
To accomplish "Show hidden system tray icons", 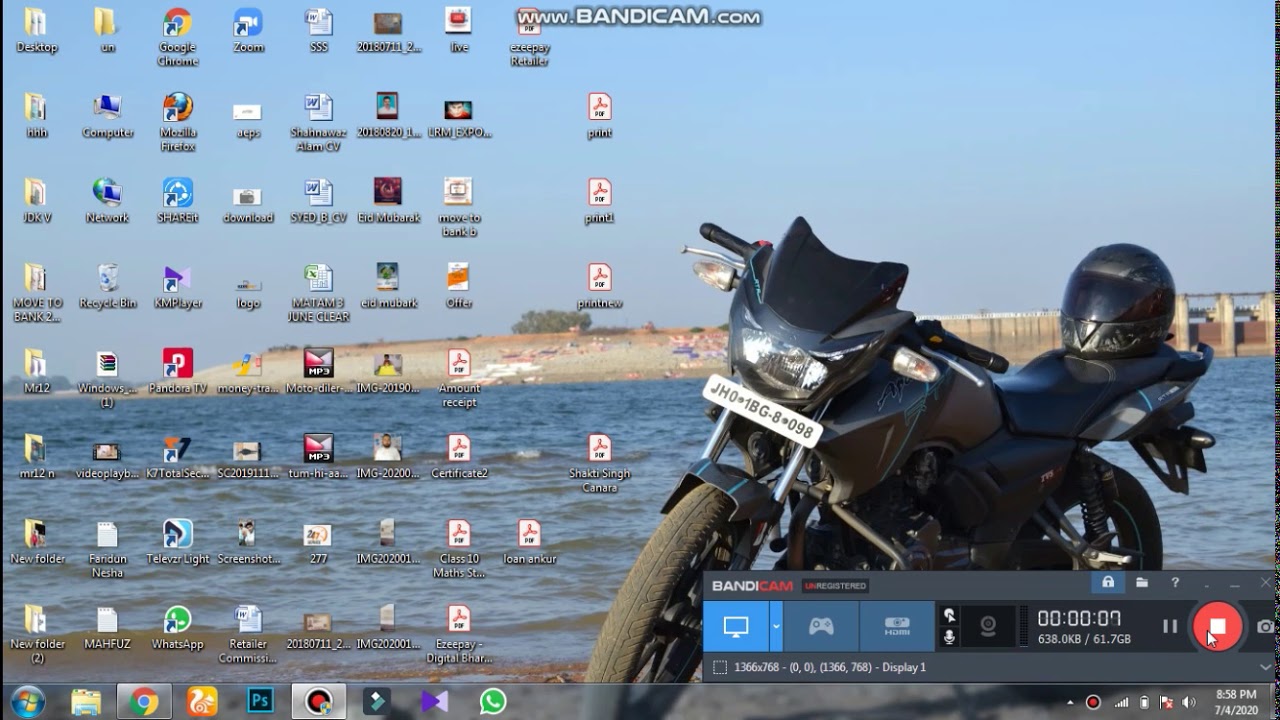I will coord(1070,702).
